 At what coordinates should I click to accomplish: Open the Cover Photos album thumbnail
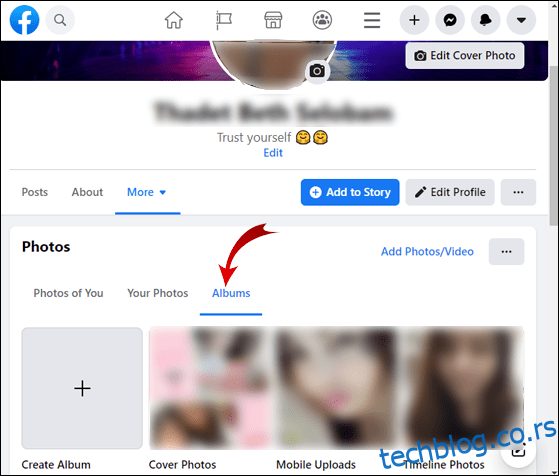210,388
